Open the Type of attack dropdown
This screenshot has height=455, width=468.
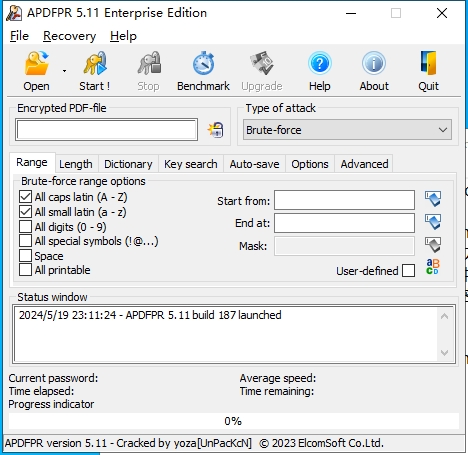(x=347, y=130)
